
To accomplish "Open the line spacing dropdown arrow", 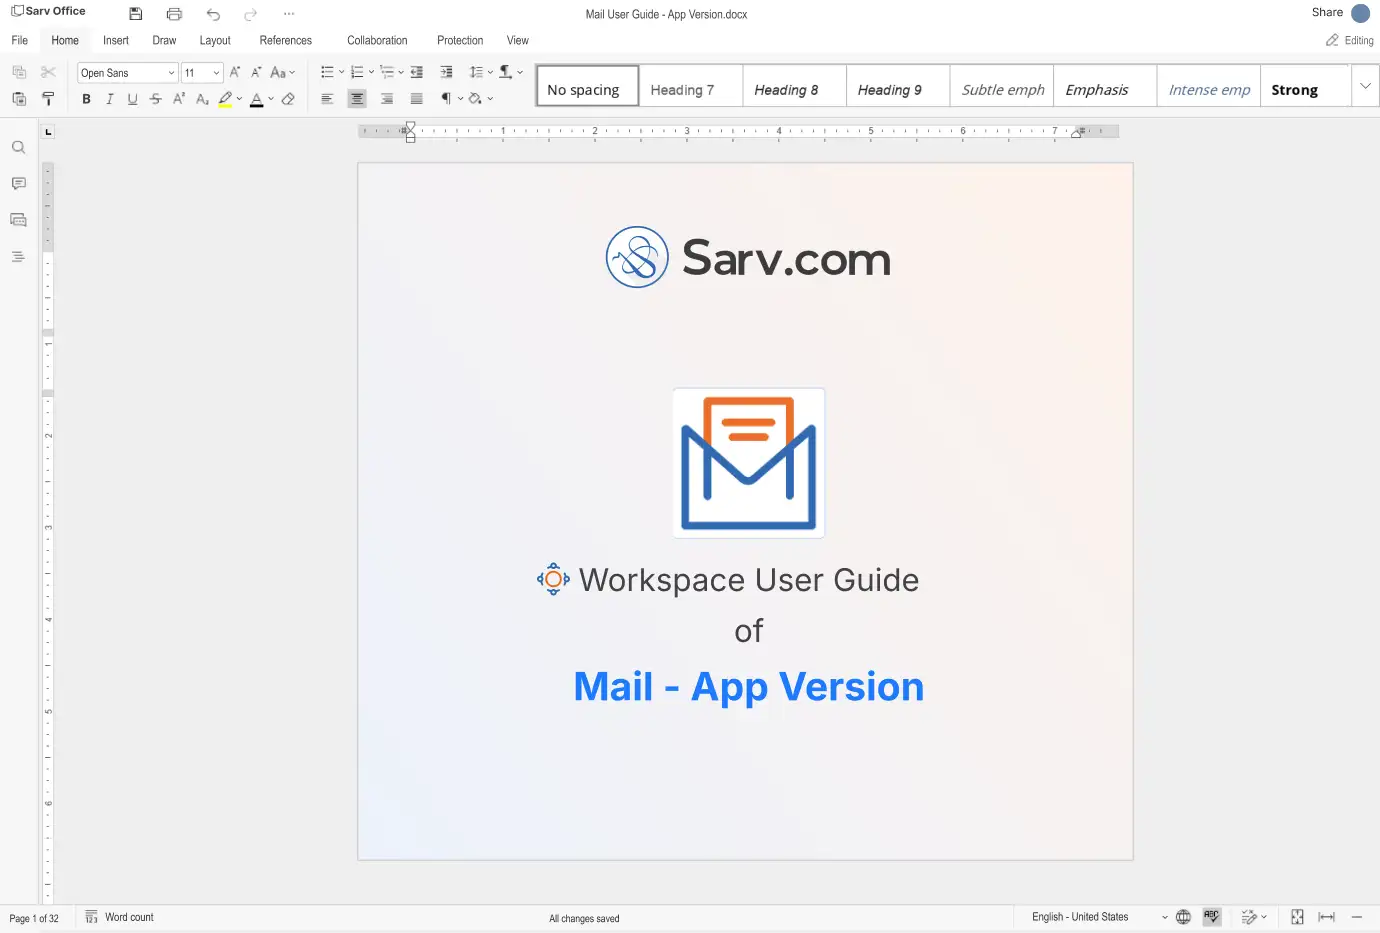I will tap(489, 72).
